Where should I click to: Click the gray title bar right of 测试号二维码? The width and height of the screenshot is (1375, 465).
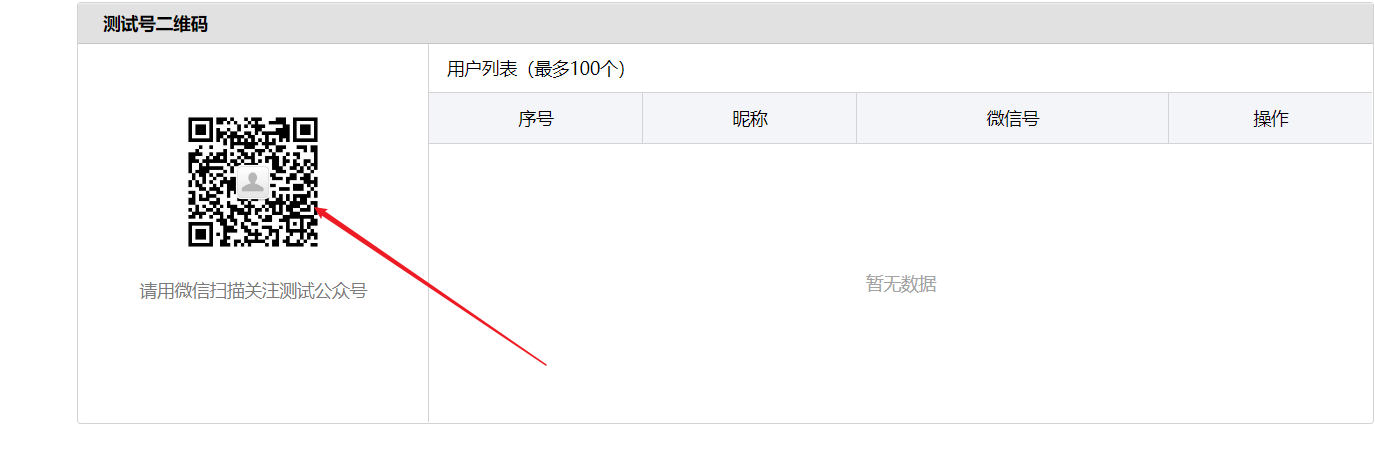[790, 24]
